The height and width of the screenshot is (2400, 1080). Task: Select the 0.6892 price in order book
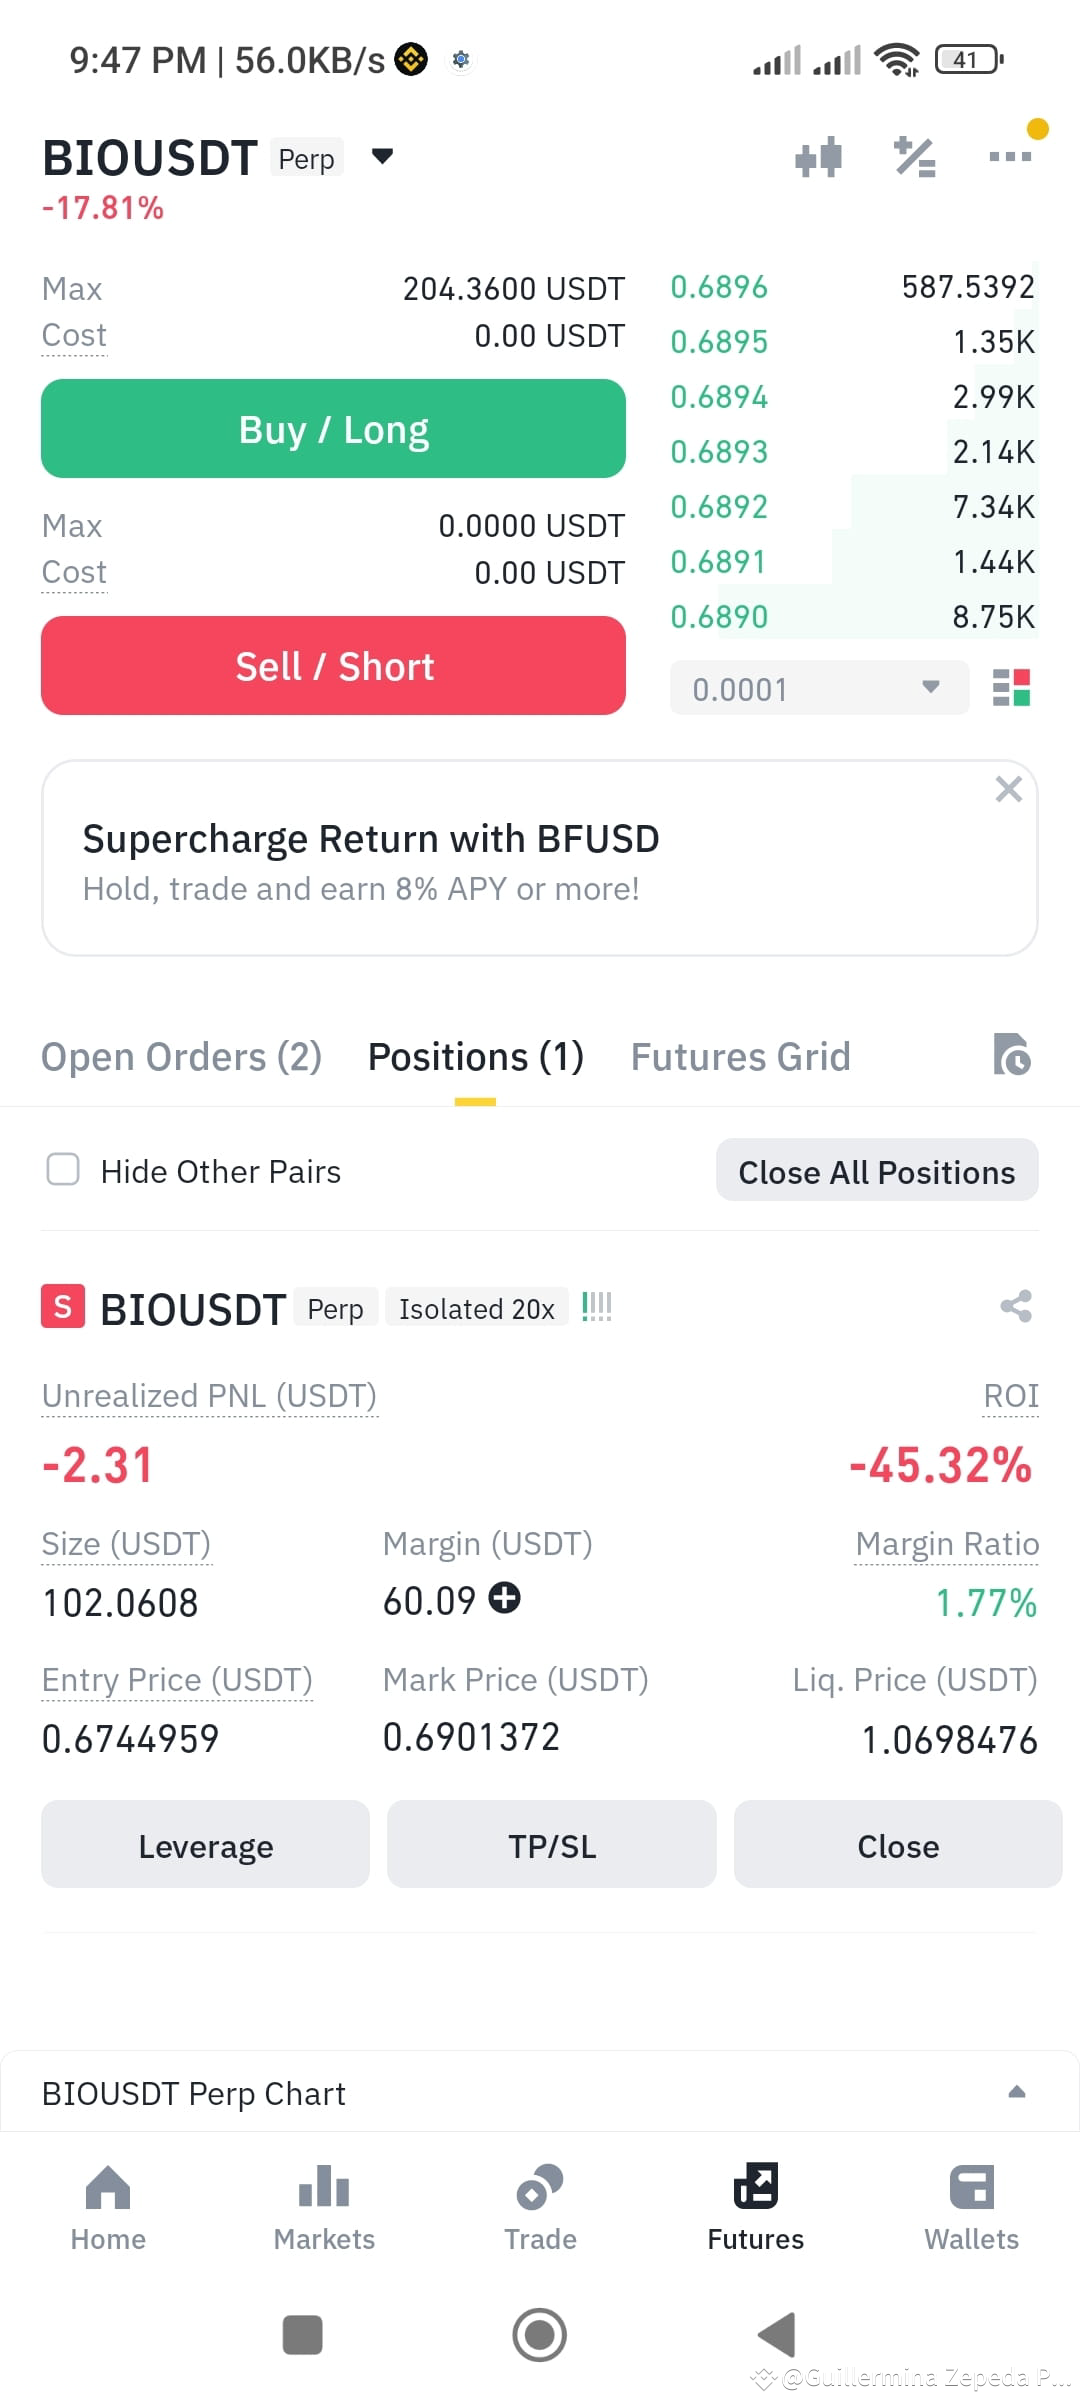click(x=719, y=507)
